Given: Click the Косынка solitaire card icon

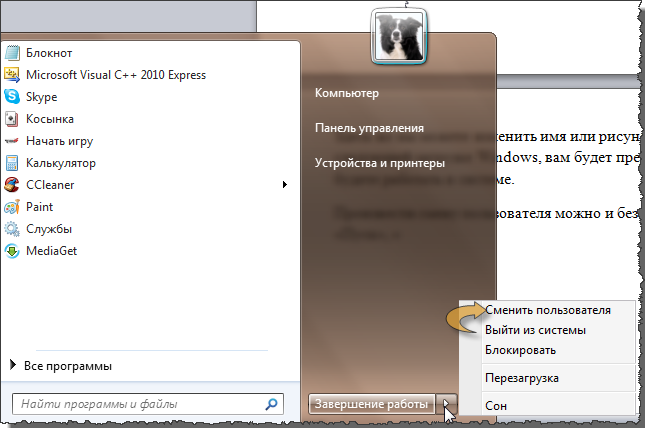Looking at the screenshot, I should pos(12,119).
